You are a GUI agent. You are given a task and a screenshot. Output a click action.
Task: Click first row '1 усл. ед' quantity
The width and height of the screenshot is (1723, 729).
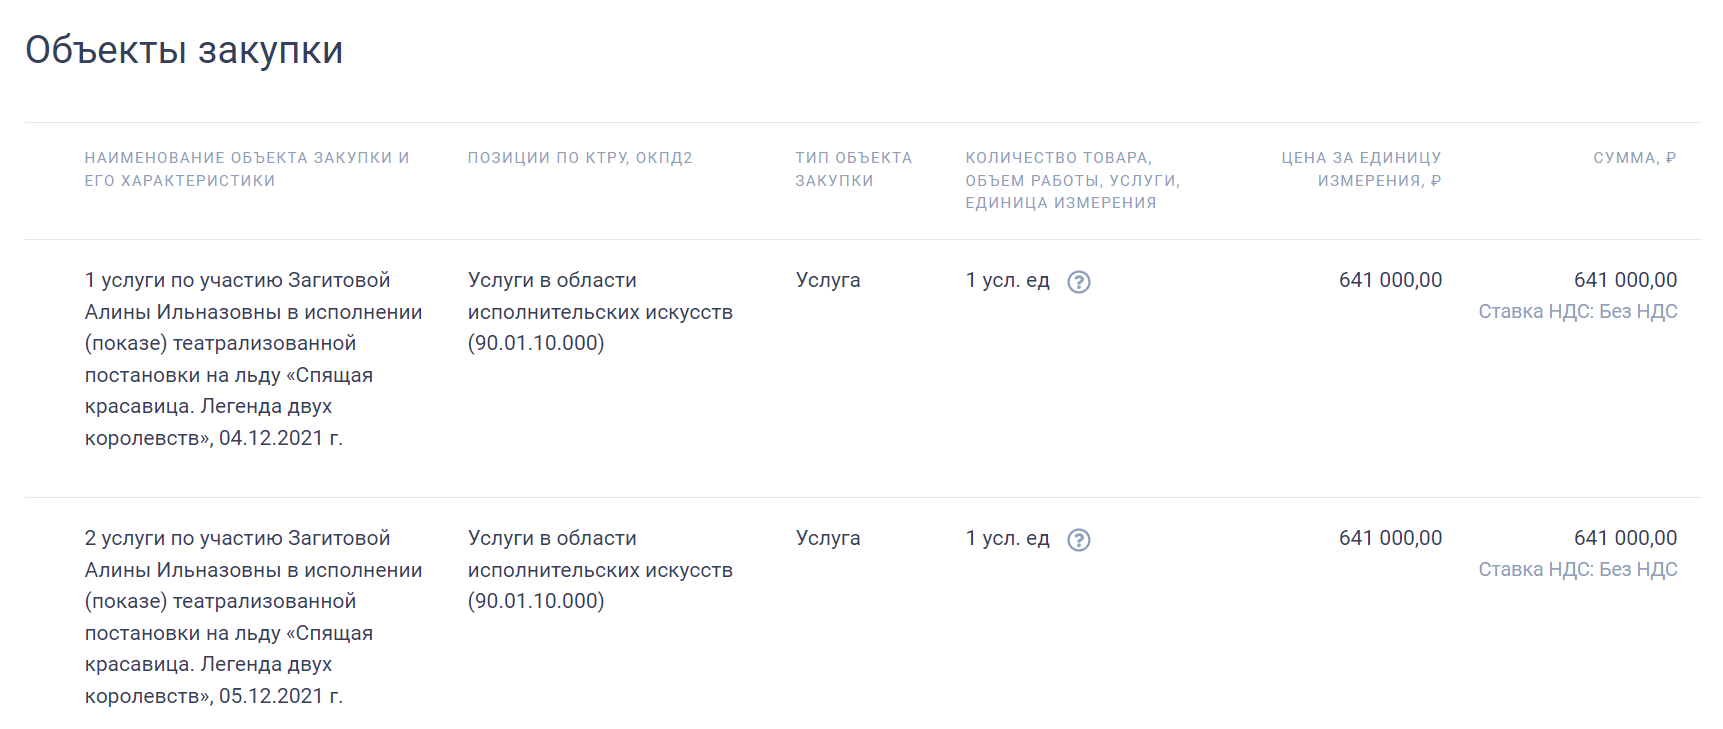(1008, 280)
